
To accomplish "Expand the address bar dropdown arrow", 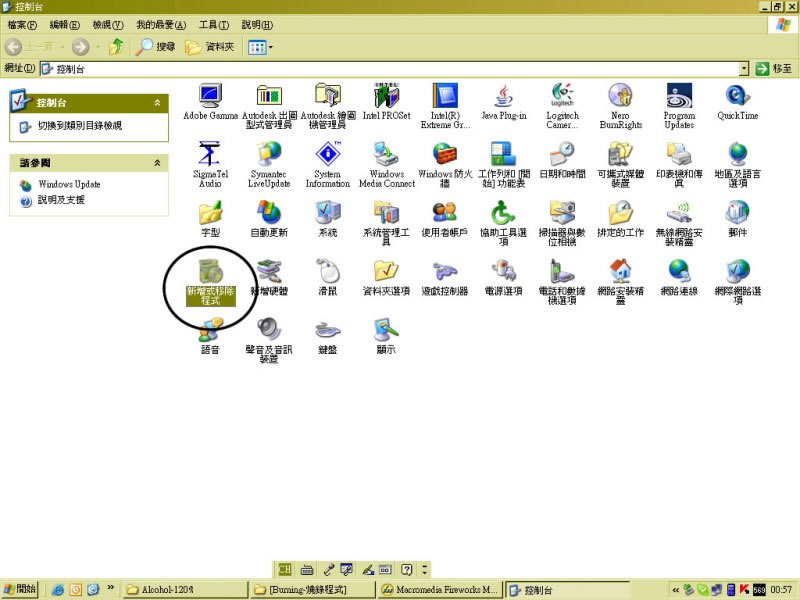I will coord(744,68).
